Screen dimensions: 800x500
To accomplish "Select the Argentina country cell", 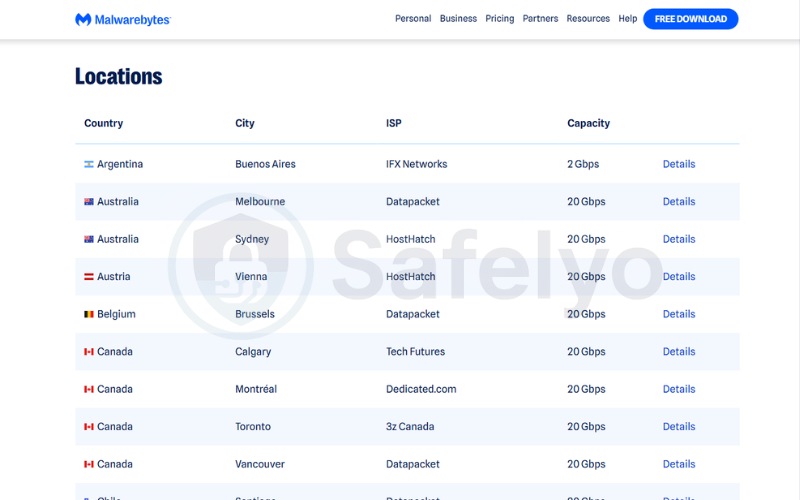I will click(120, 164).
